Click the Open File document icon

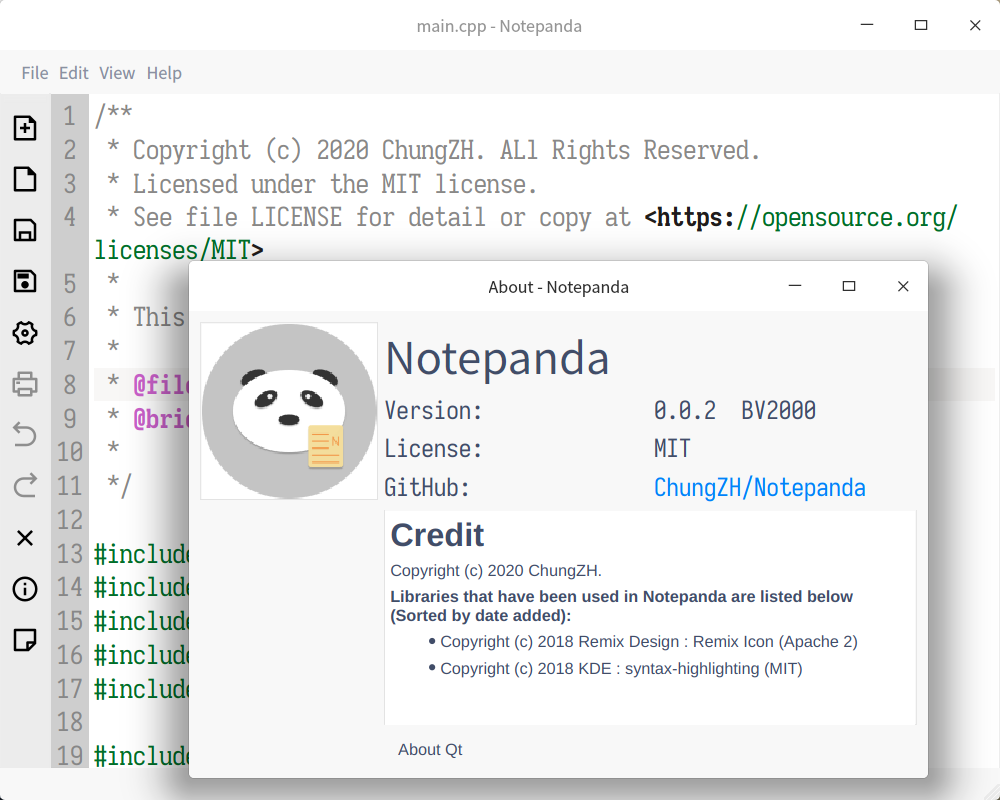click(x=25, y=179)
